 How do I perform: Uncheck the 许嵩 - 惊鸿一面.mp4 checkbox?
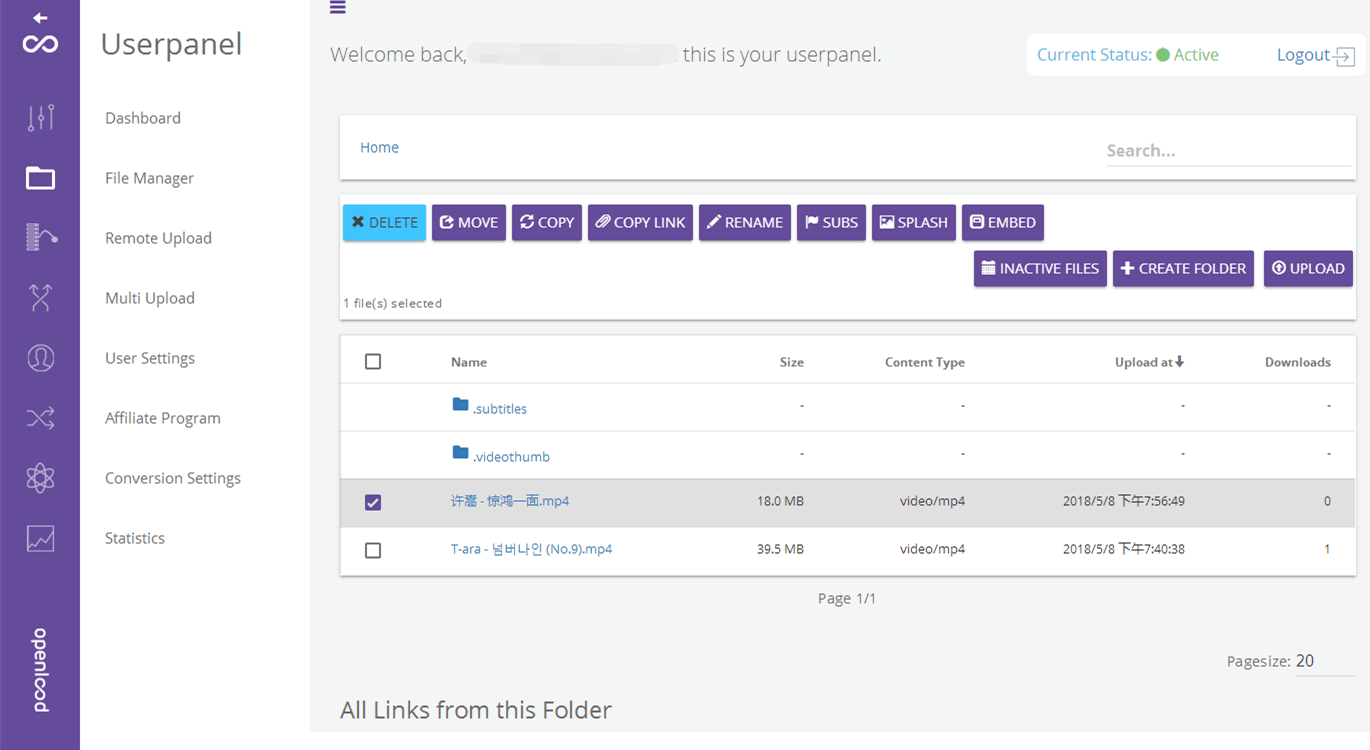click(x=373, y=502)
